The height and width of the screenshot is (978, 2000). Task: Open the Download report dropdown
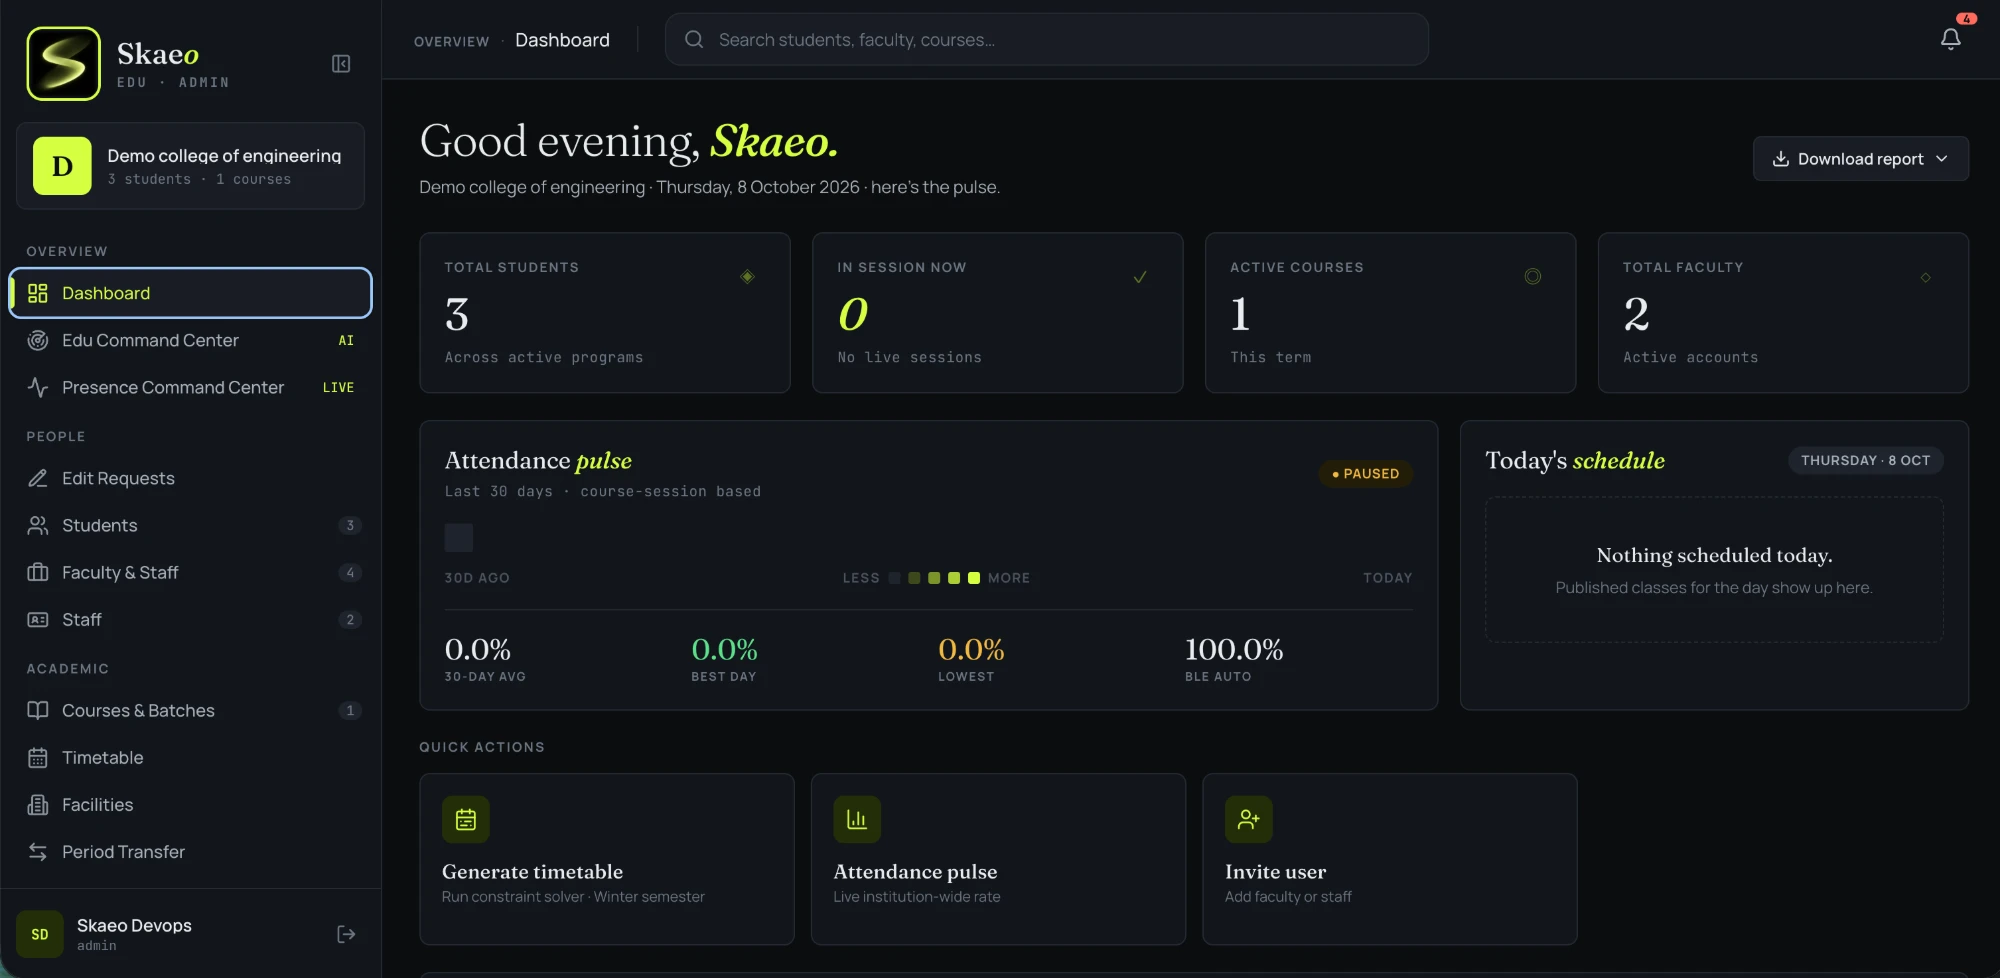[1860, 159]
